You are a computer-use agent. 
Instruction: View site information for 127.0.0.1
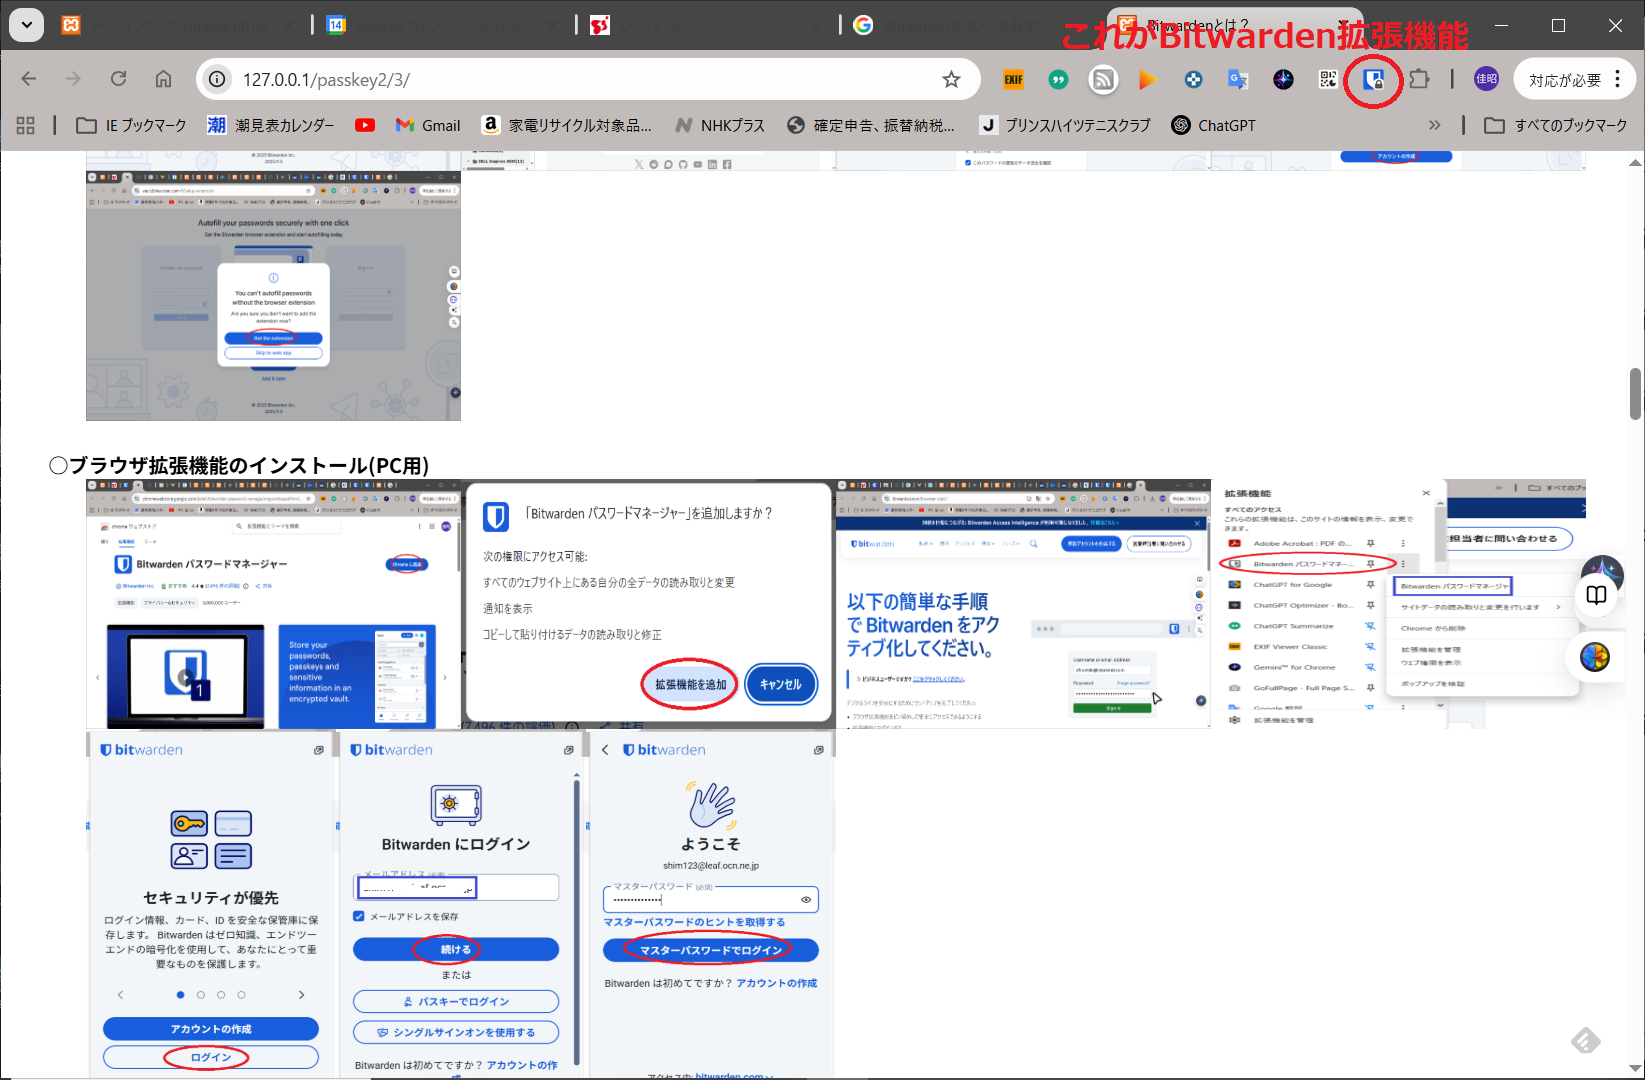point(217,80)
